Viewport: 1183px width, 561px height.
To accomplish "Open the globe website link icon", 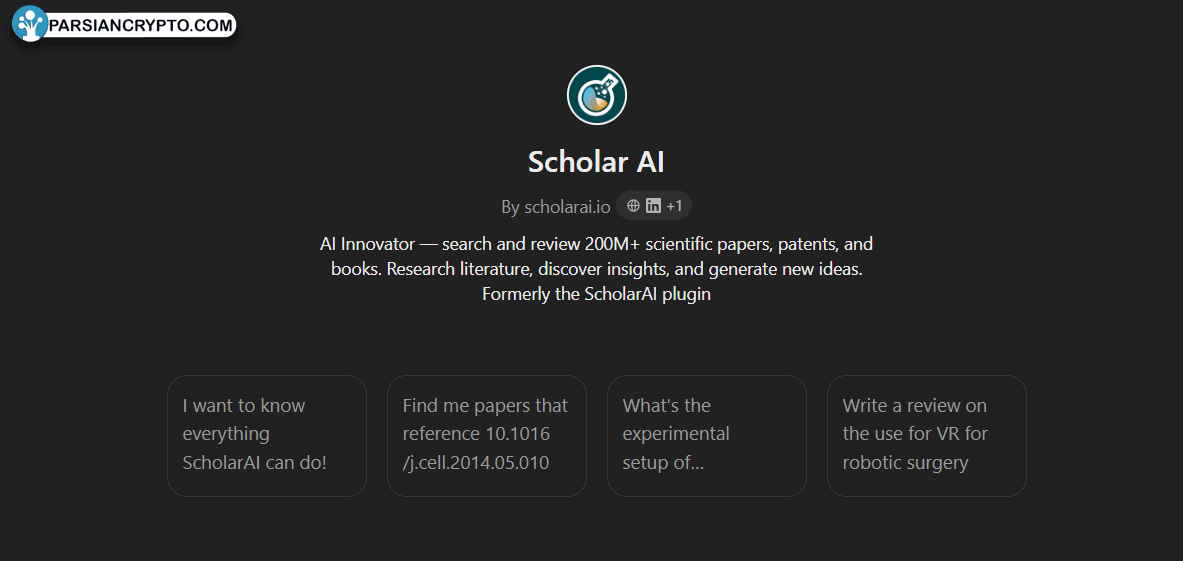I will point(634,206).
